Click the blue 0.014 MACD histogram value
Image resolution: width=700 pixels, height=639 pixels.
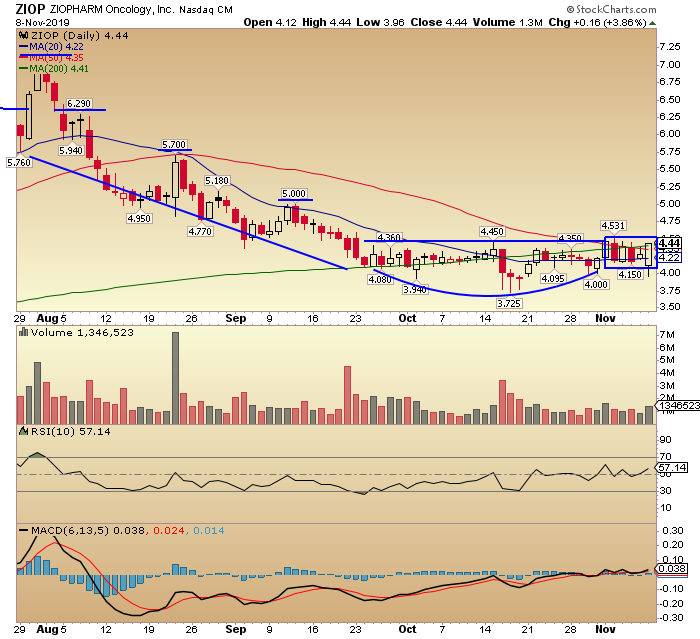(x=209, y=530)
